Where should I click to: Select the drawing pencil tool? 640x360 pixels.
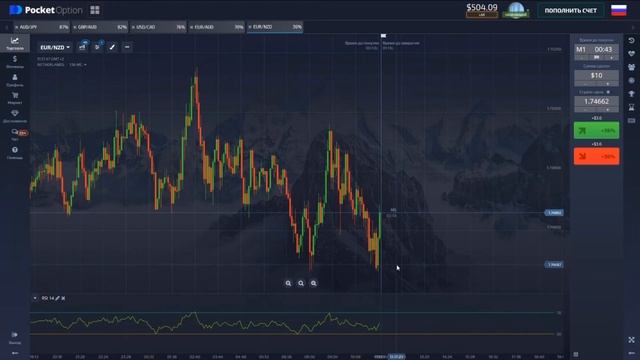(112, 47)
